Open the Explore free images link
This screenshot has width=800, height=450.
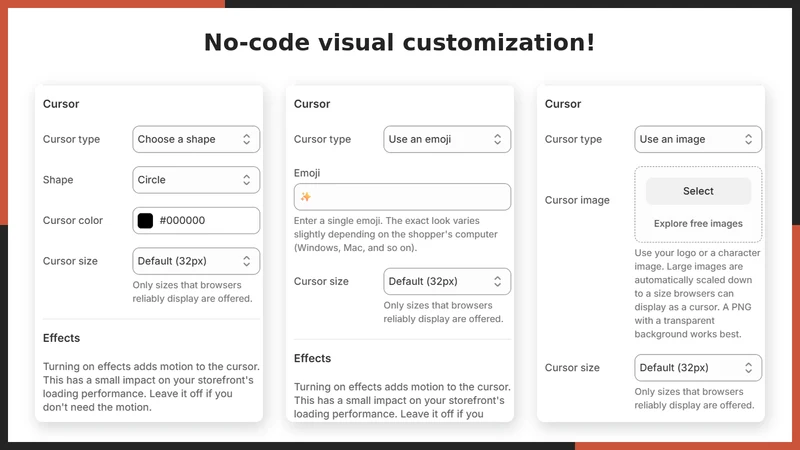coord(698,223)
